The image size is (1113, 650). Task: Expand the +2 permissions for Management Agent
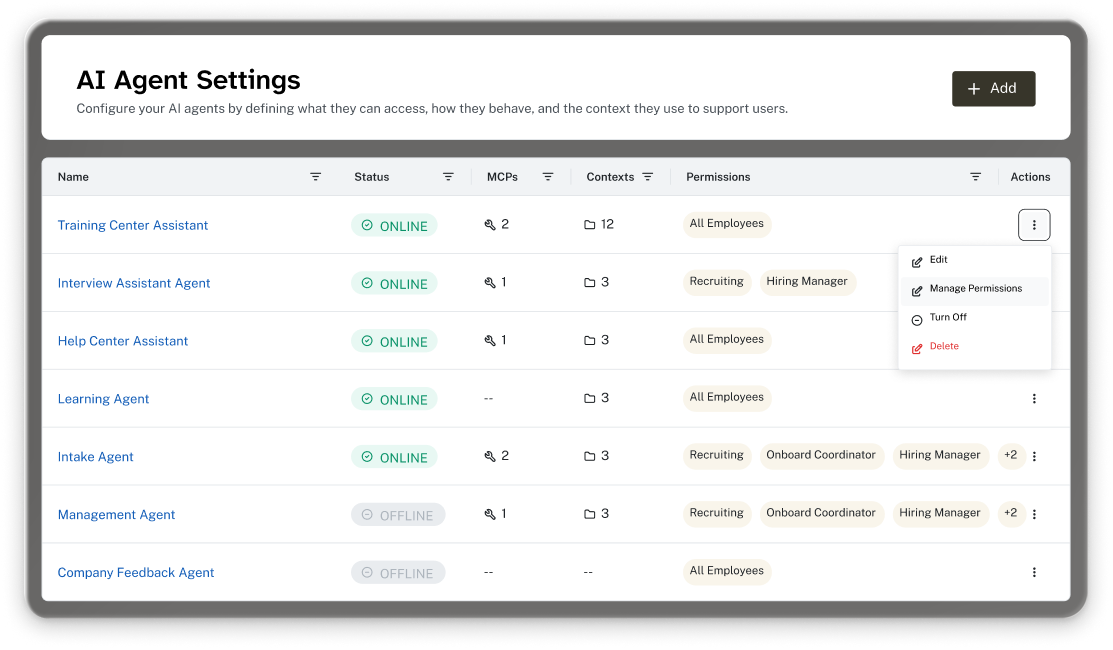[x=1010, y=514]
